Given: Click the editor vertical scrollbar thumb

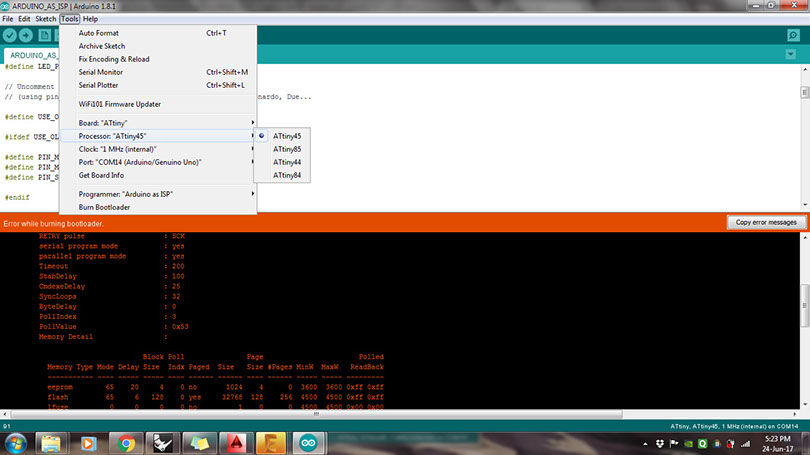Looking at the screenshot, I should pos(804,92).
